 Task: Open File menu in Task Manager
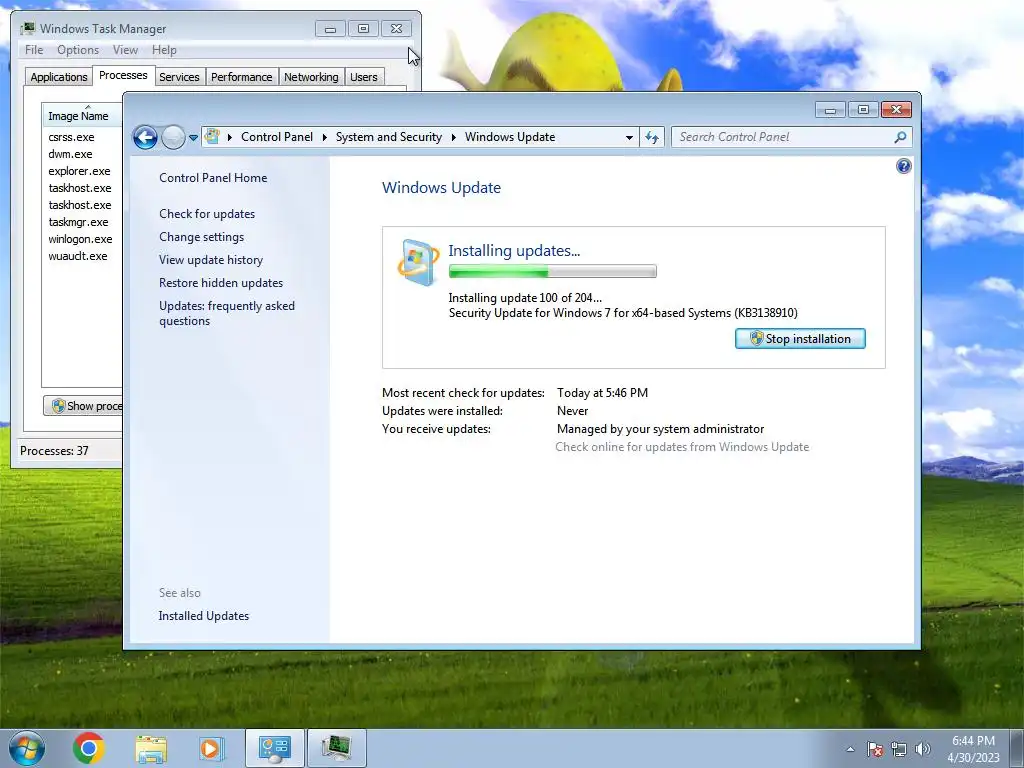(34, 50)
